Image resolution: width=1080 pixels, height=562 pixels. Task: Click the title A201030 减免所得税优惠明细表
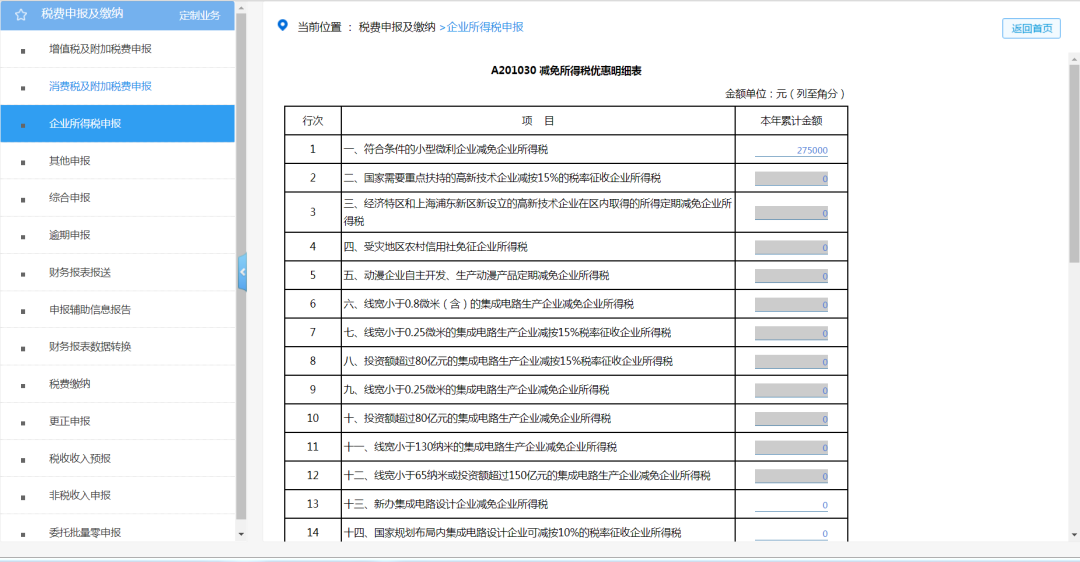(x=566, y=70)
